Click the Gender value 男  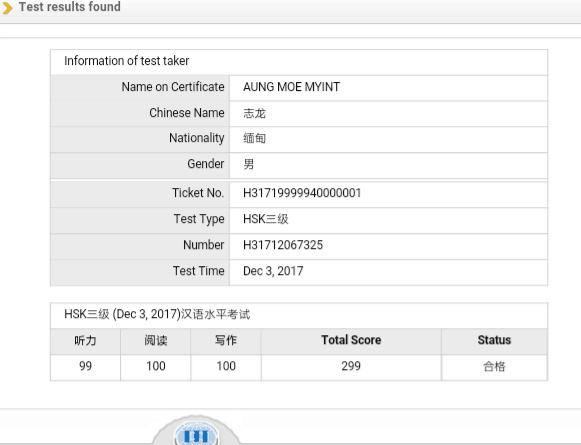click(249, 164)
